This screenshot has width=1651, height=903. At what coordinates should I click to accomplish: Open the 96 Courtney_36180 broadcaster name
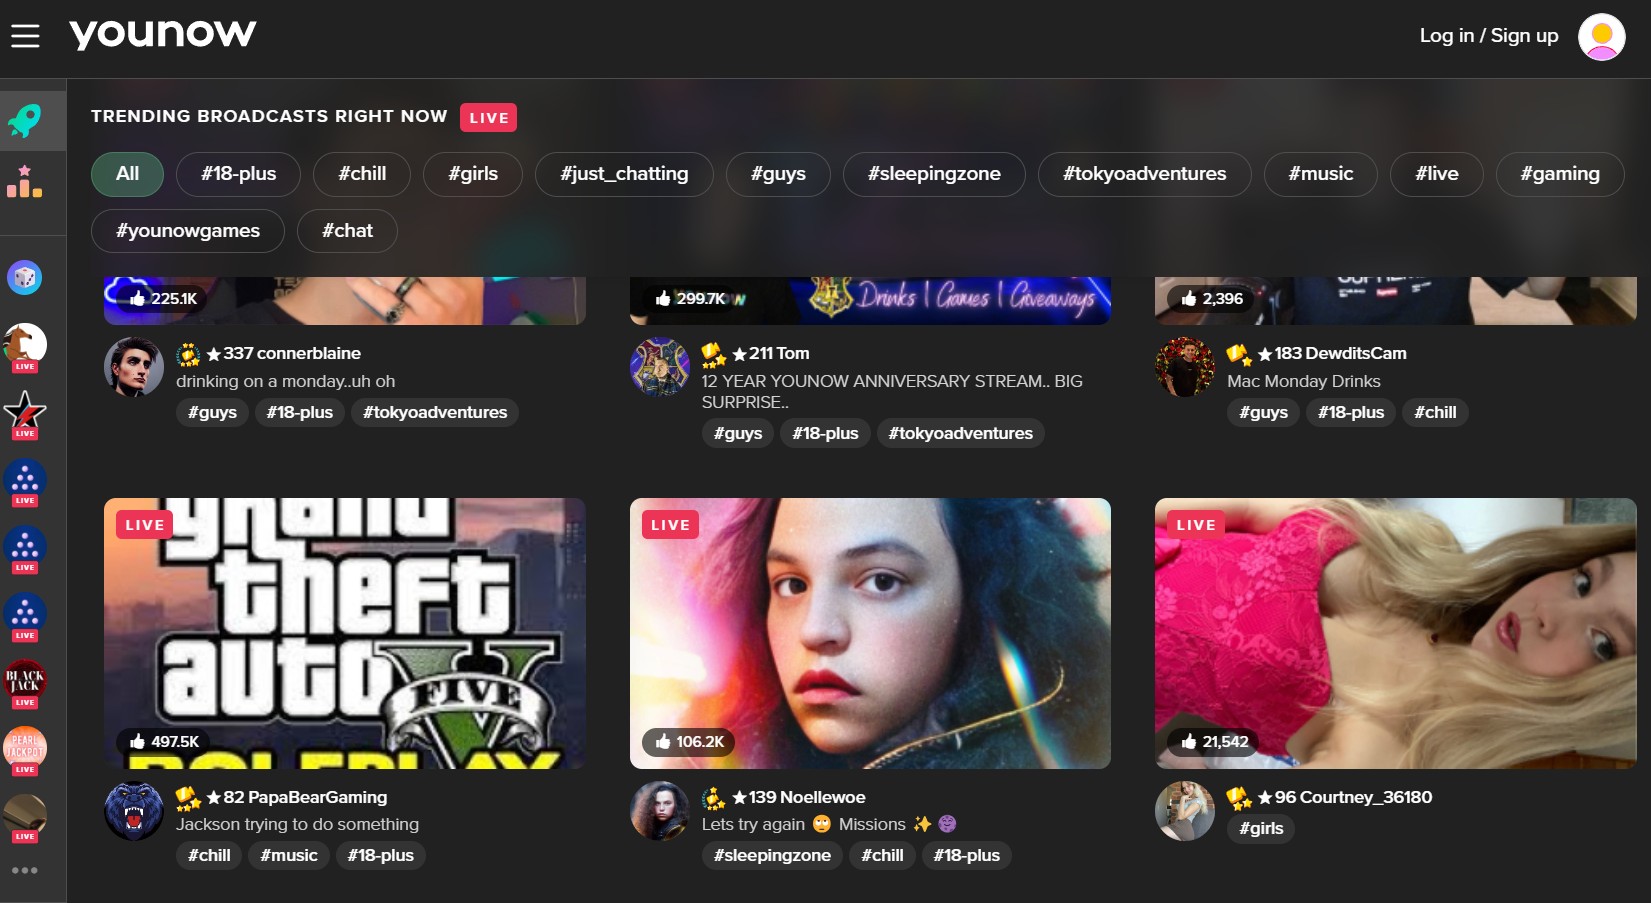pos(1345,797)
